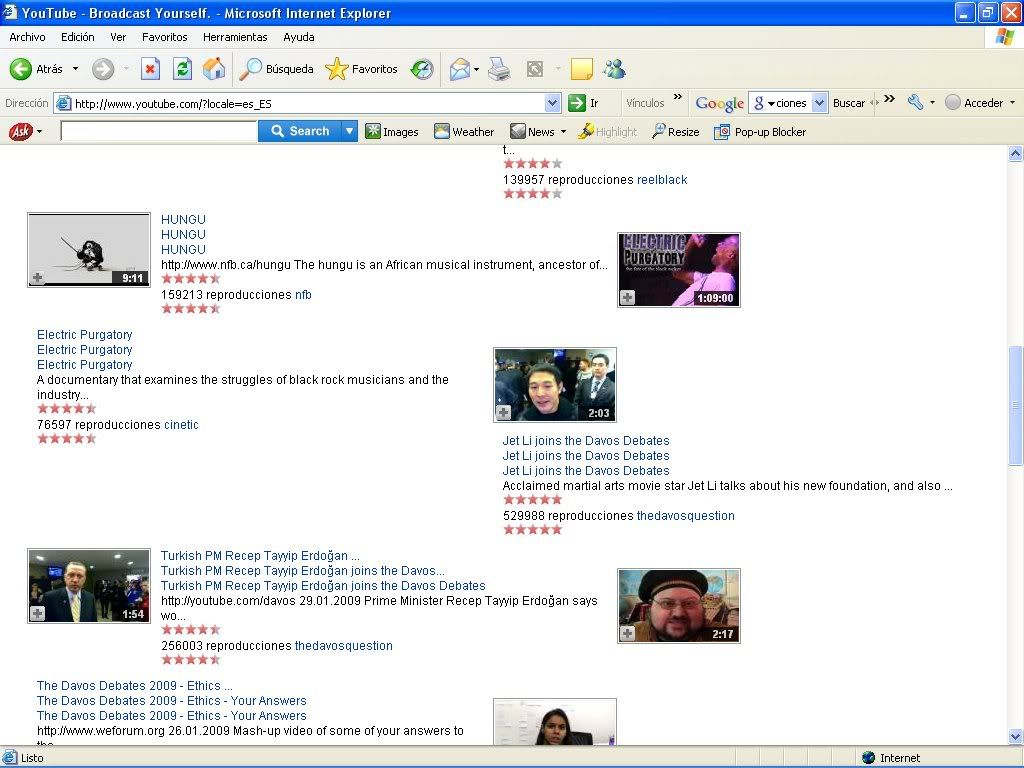The image size is (1024, 768).
Task: Click the Ask toolbar Resize button
Action: [x=675, y=132]
